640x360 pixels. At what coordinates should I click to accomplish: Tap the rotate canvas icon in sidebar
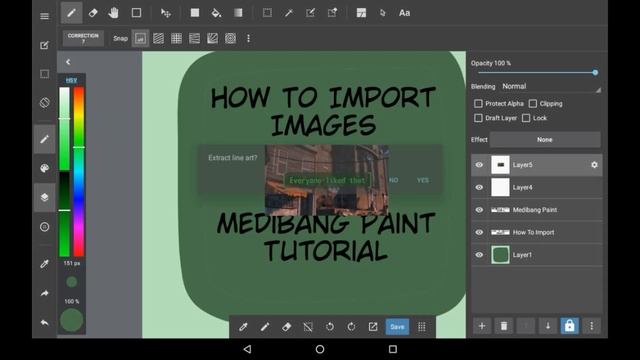point(44,103)
